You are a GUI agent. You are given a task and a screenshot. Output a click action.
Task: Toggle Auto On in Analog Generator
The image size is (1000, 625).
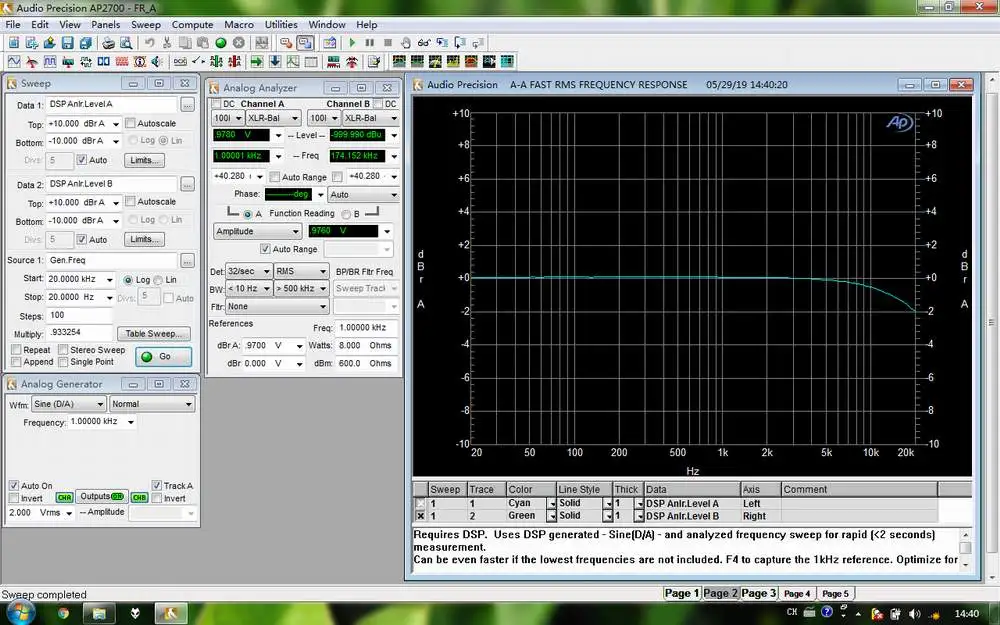[14, 485]
